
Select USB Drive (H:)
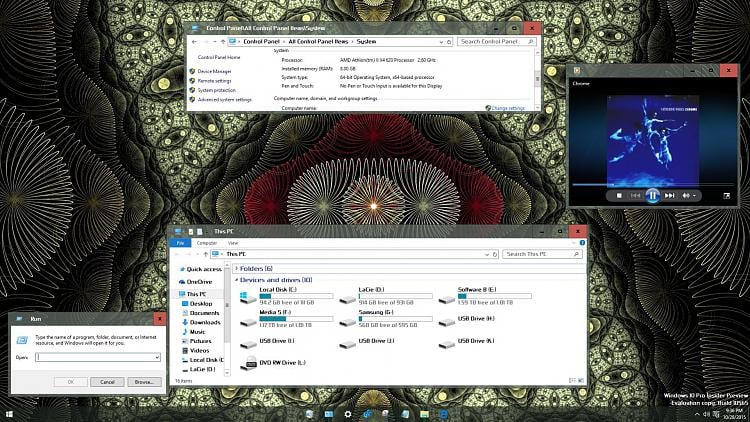click(x=467, y=320)
